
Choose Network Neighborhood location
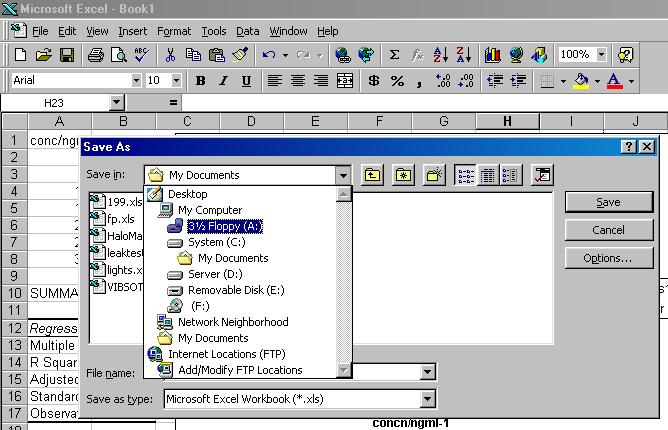tap(233, 322)
